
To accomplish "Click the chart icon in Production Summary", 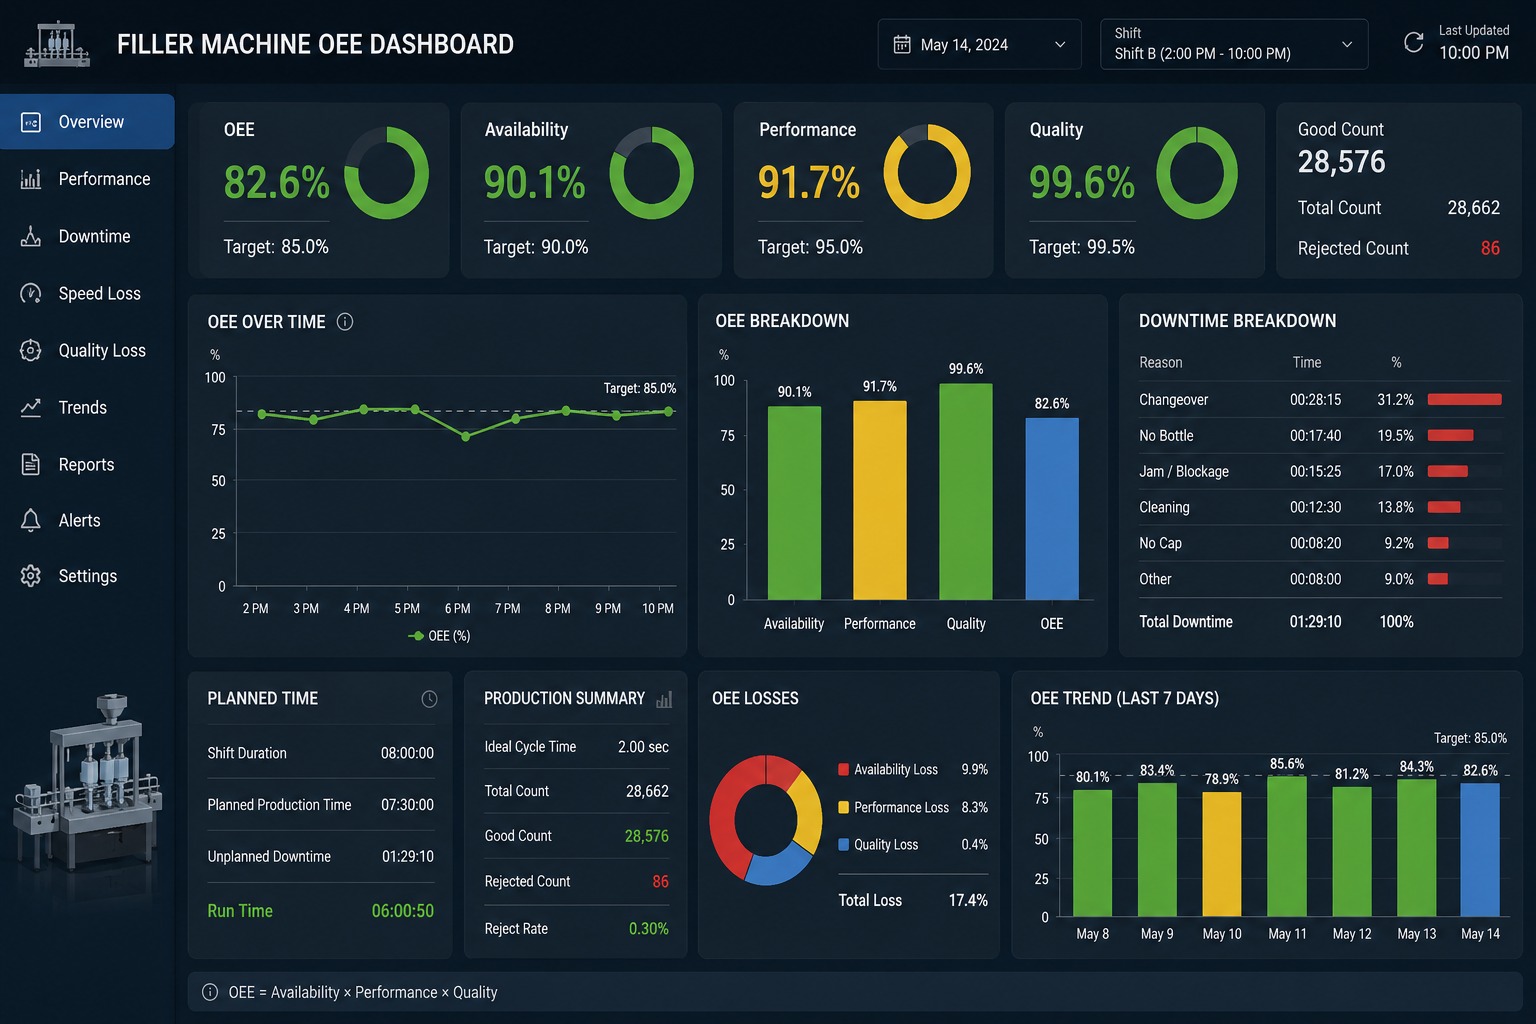I will tap(664, 699).
